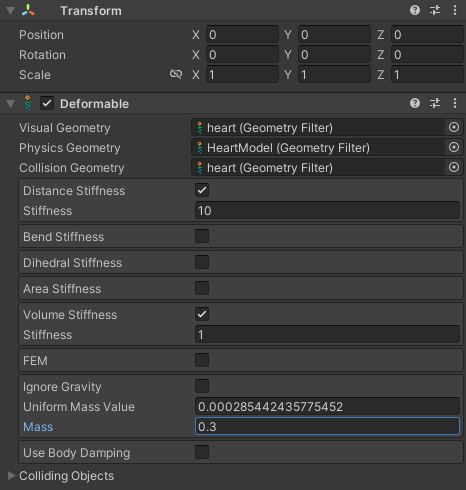Open Transform component help reference
The height and width of the screenshot is (490, 466).
(415, 10)
